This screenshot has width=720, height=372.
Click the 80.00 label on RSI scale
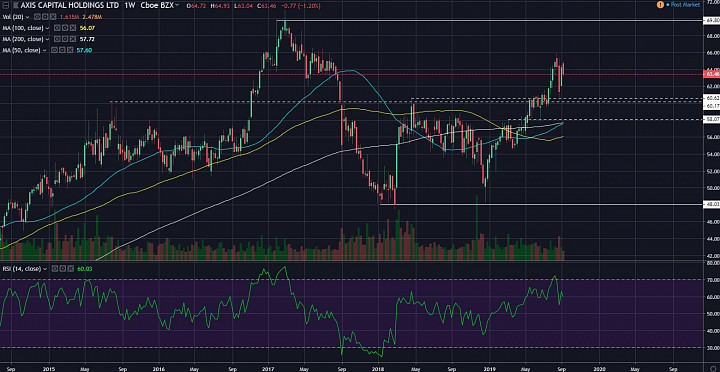pos(713,263)
